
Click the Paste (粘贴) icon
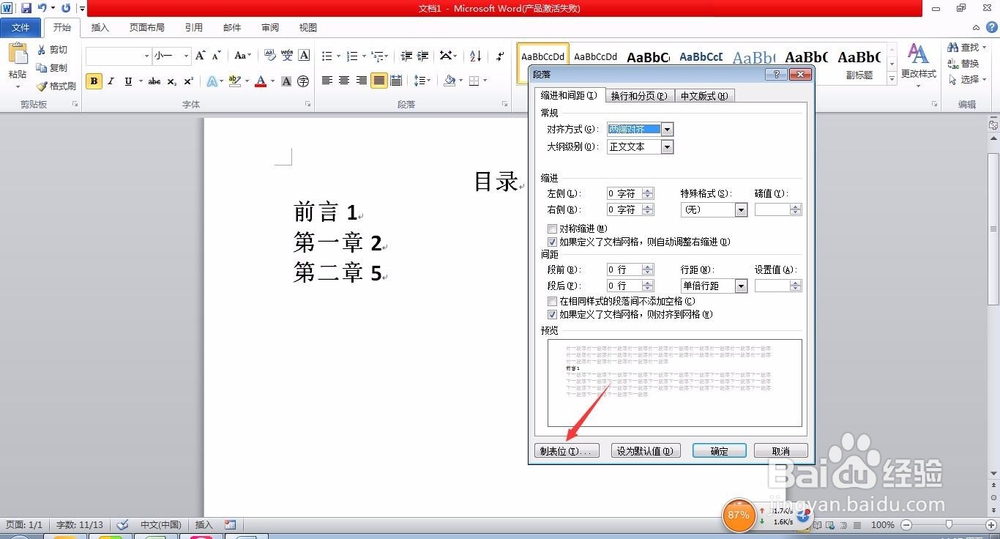click(18, 56)
